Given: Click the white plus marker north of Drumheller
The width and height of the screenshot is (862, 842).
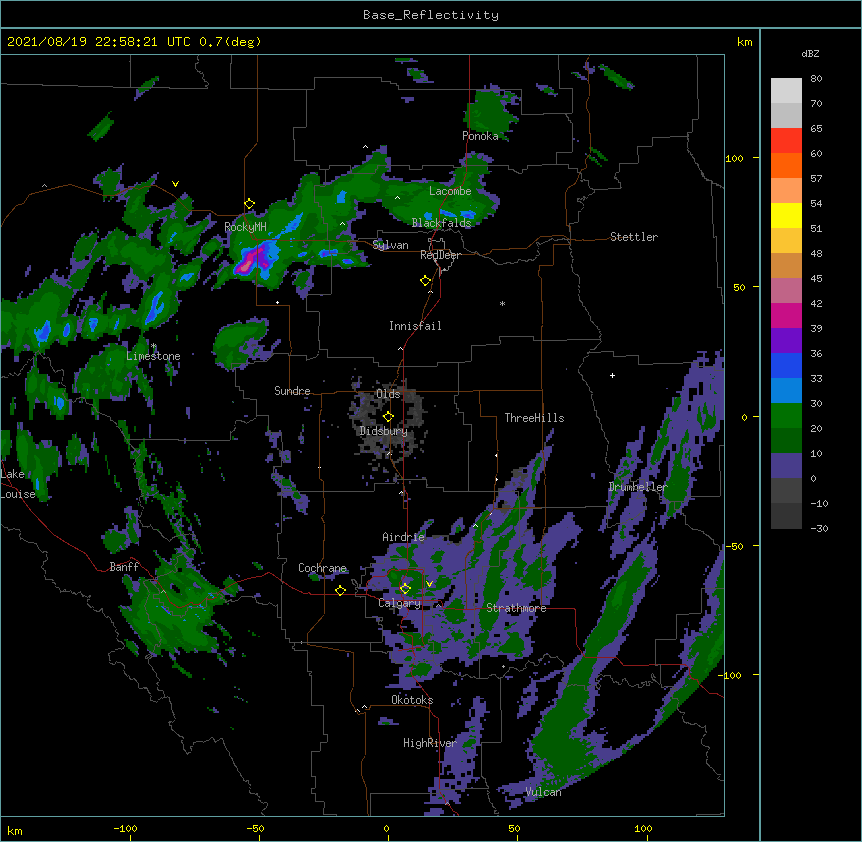Looking at the screenshot, I should coord(612,375).
